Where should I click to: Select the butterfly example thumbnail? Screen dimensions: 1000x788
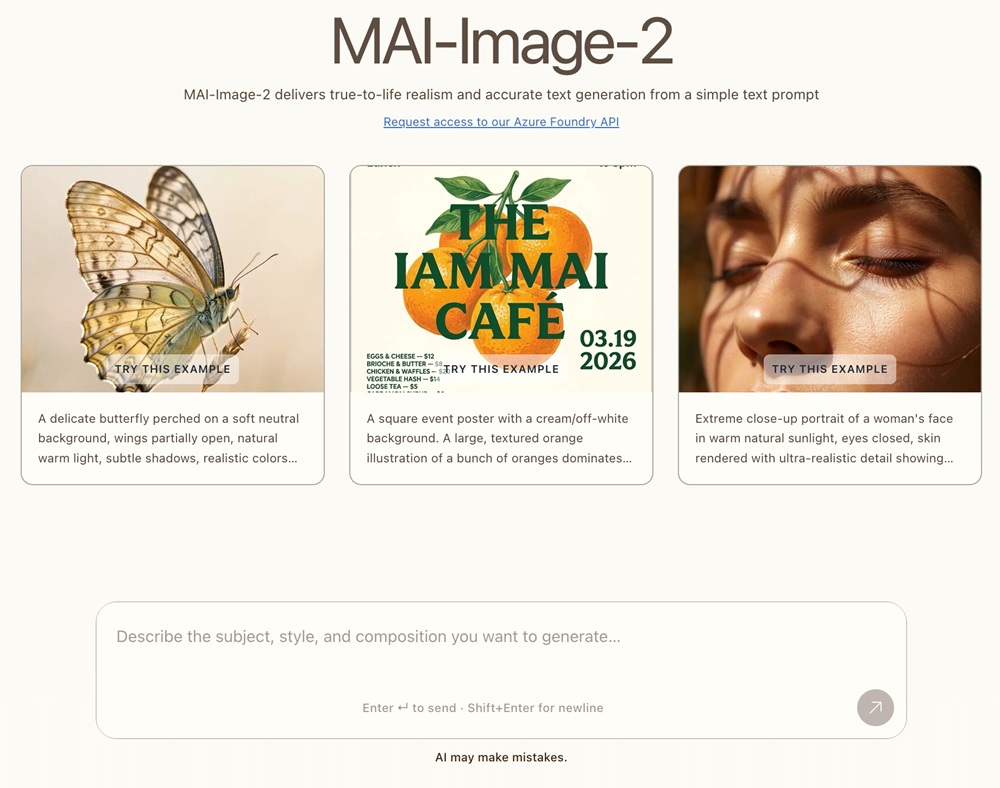tap(172, 279)
